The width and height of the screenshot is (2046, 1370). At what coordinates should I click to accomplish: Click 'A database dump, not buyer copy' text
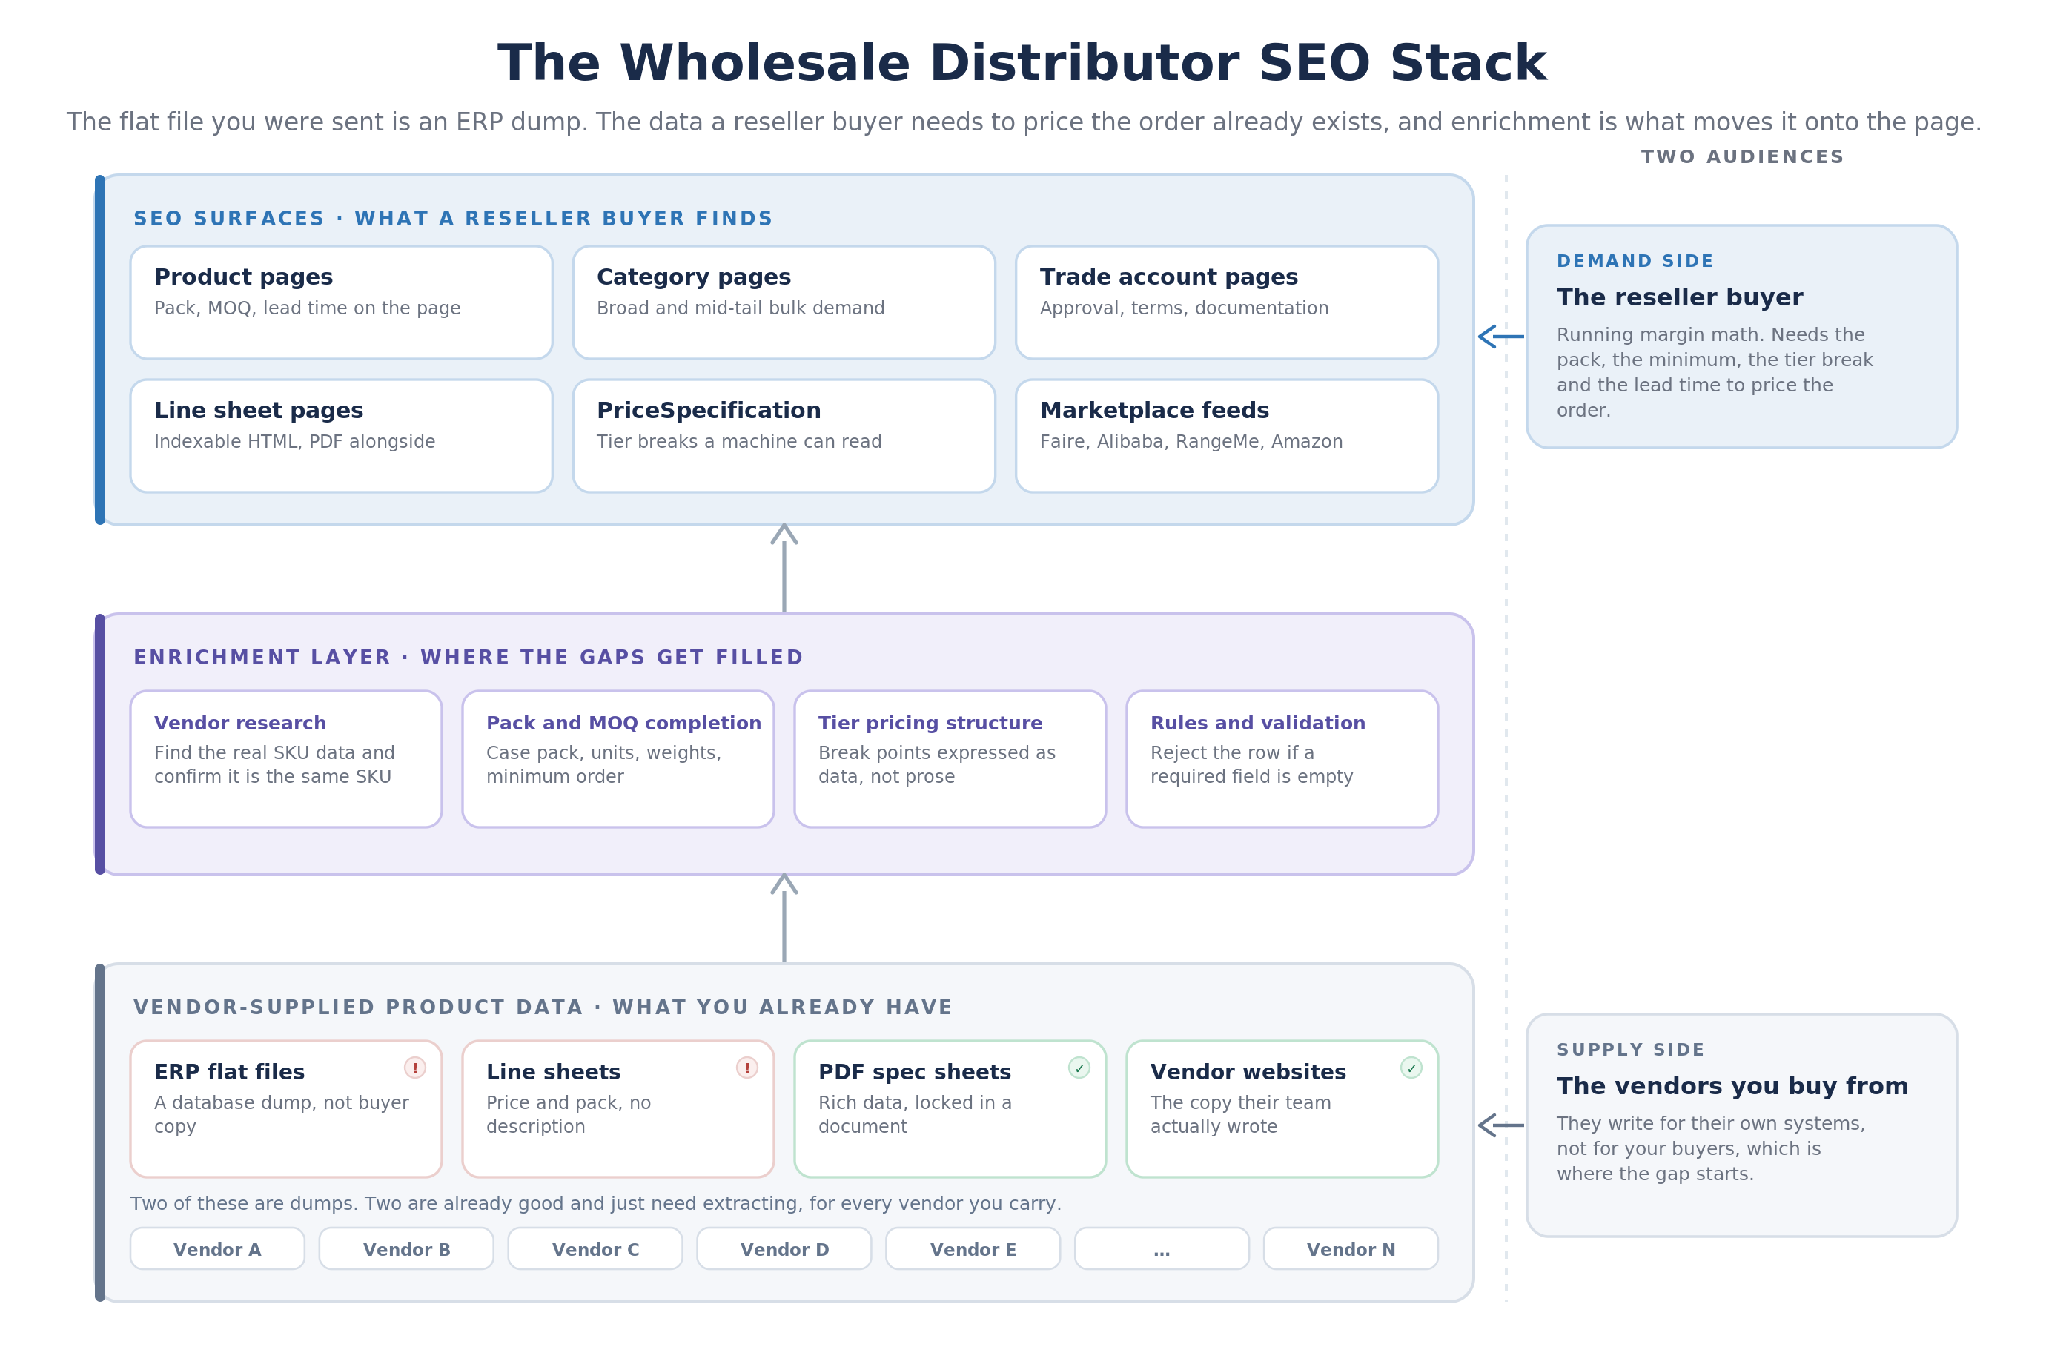click(x=281, y=1115)
